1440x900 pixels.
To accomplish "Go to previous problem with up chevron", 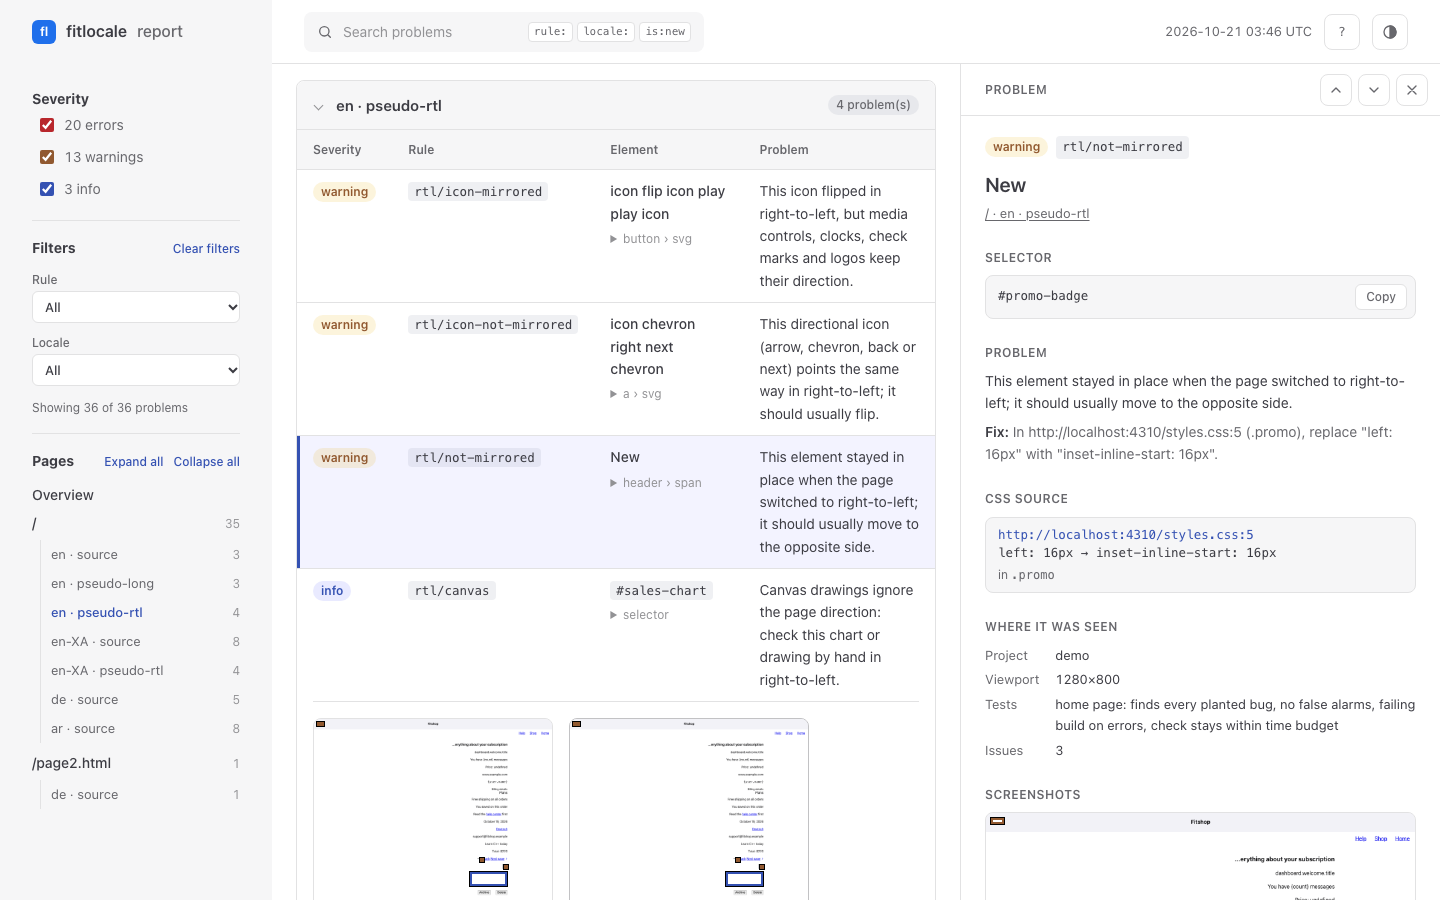I will [x=1336, y=90].
